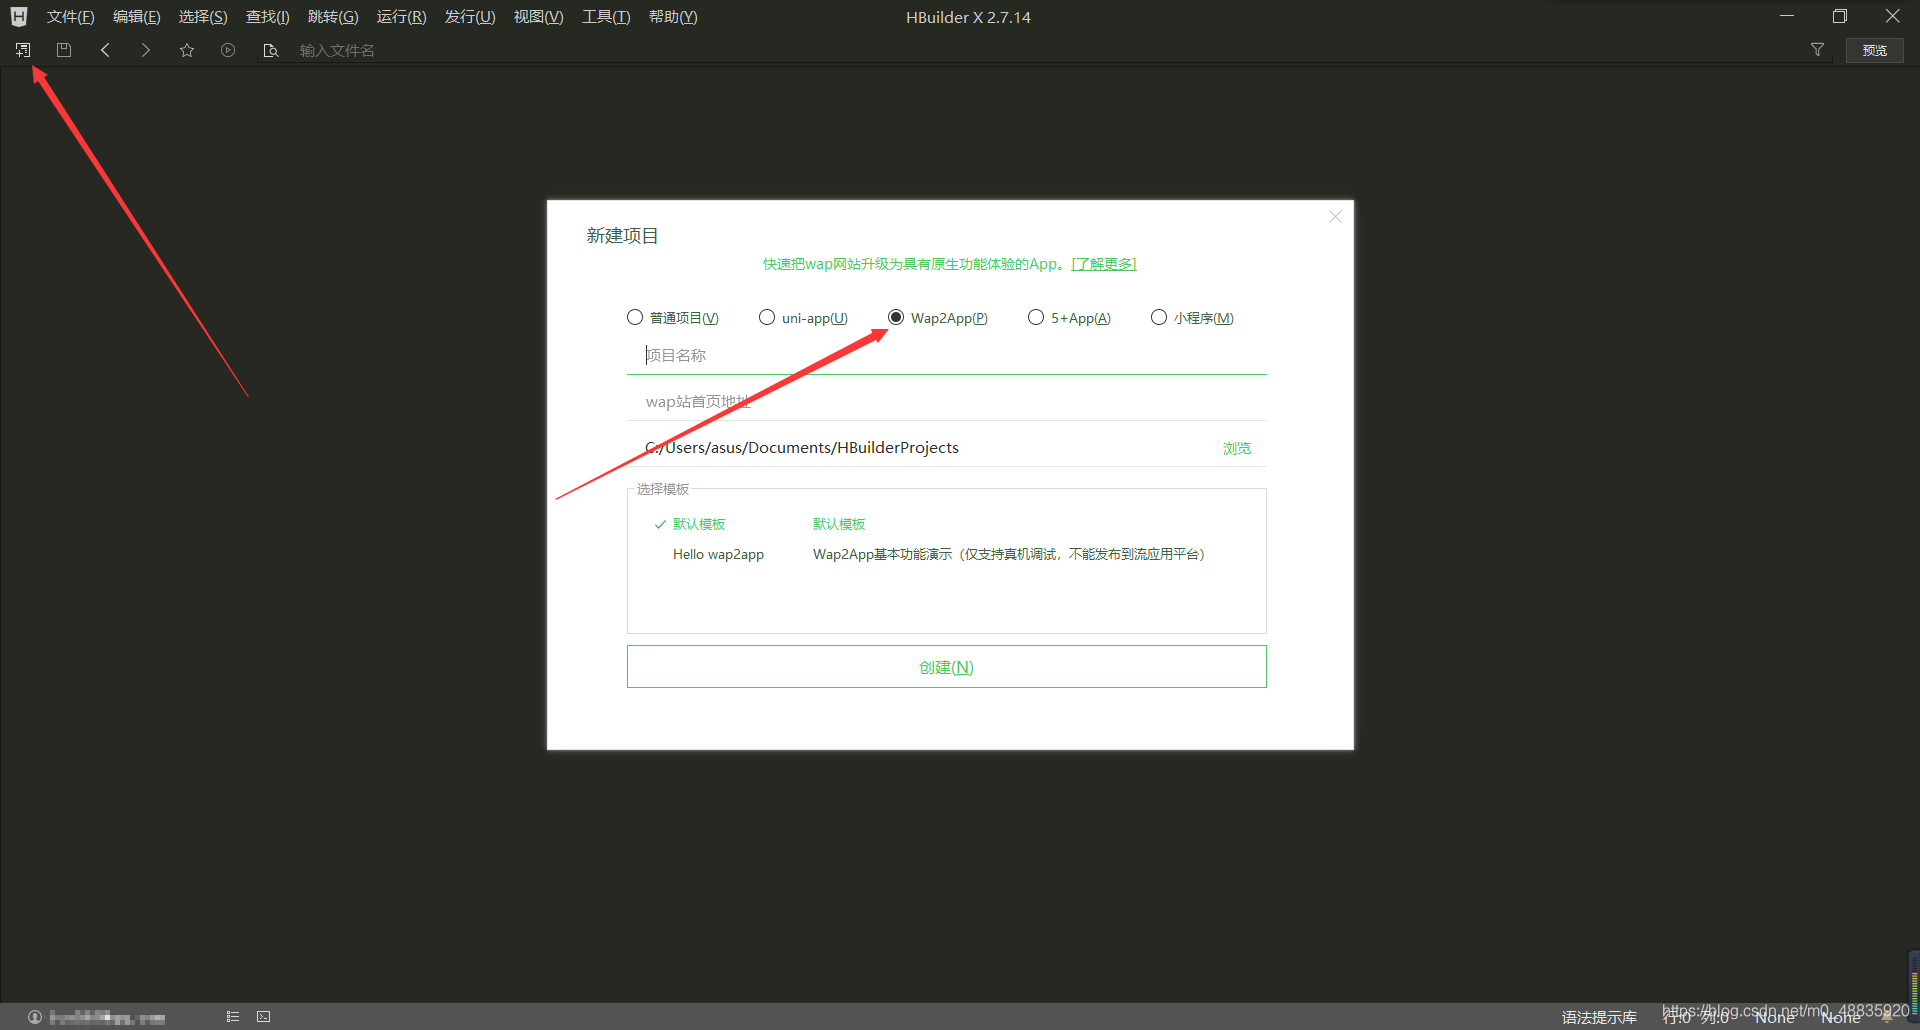Click the list view icon in status bar

[x=232, y=1017]
